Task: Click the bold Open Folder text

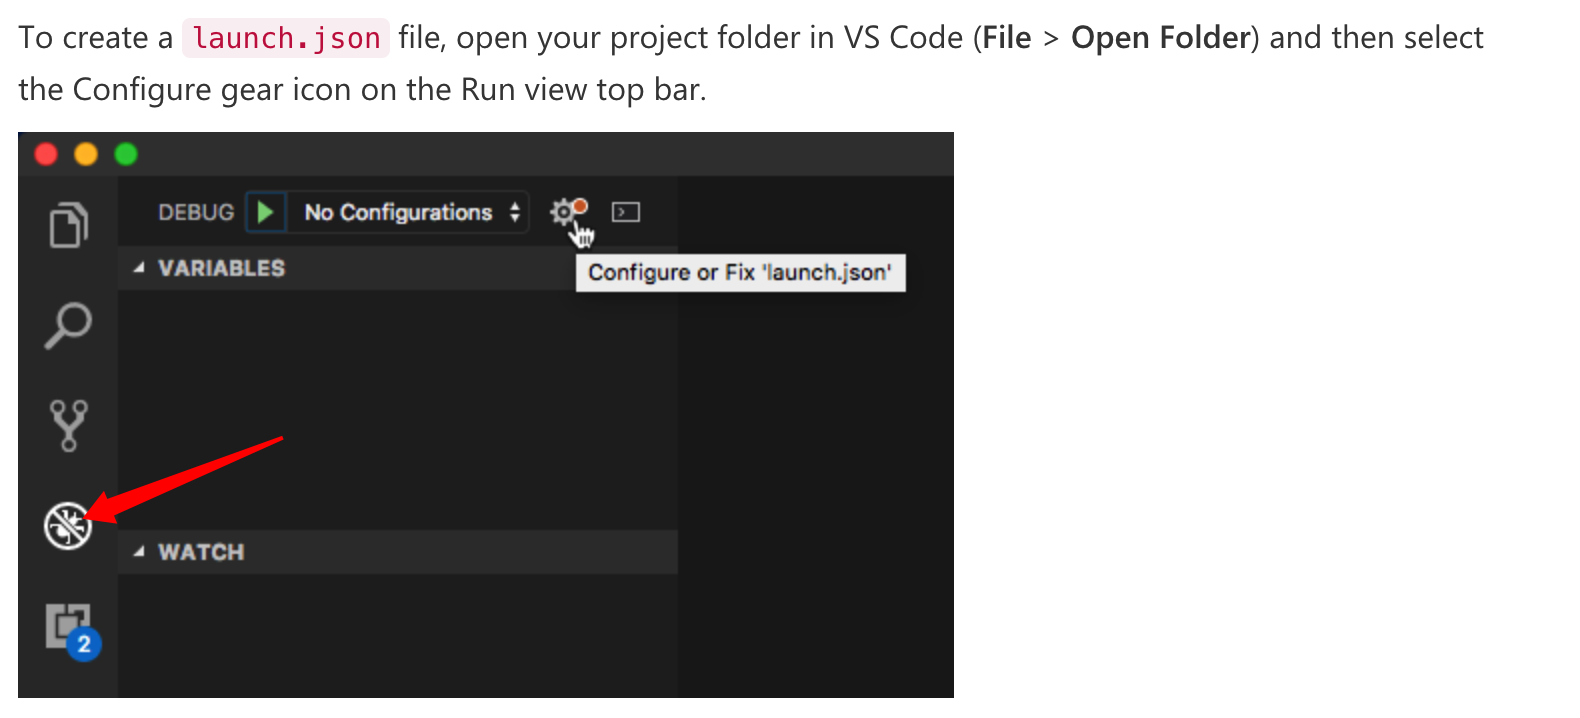Action: (1160, 38)
